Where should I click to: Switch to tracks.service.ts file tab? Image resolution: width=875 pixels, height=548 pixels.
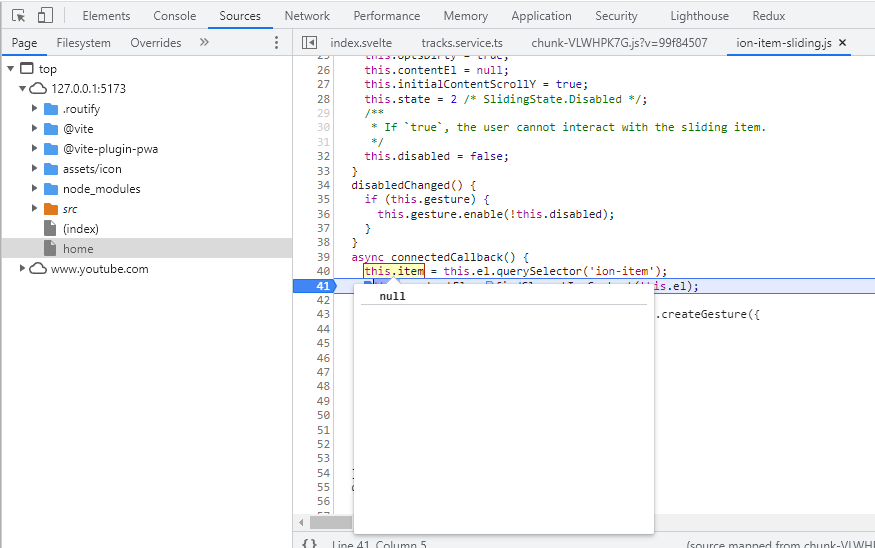click(462, 43)
